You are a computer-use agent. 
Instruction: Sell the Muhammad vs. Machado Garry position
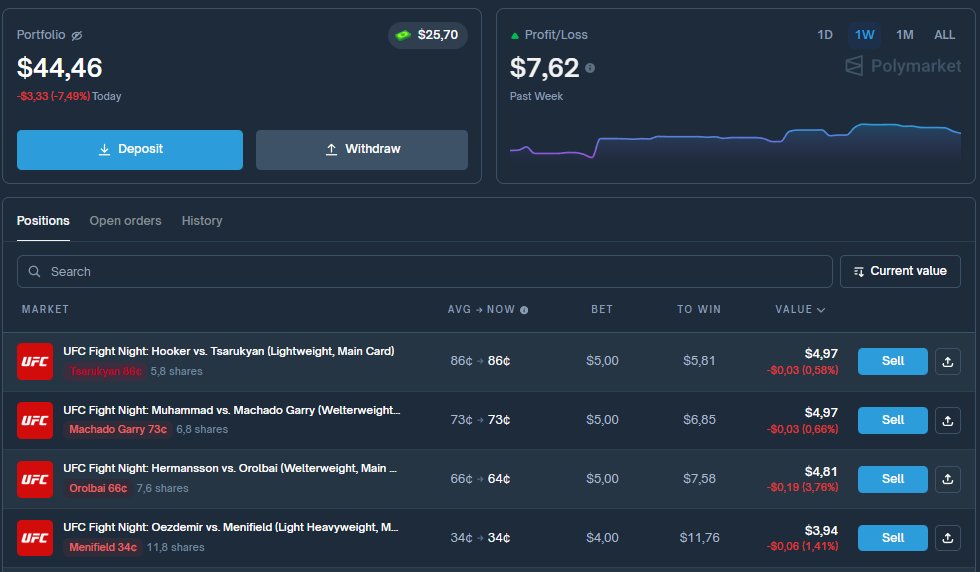click(x=892, y=420)
